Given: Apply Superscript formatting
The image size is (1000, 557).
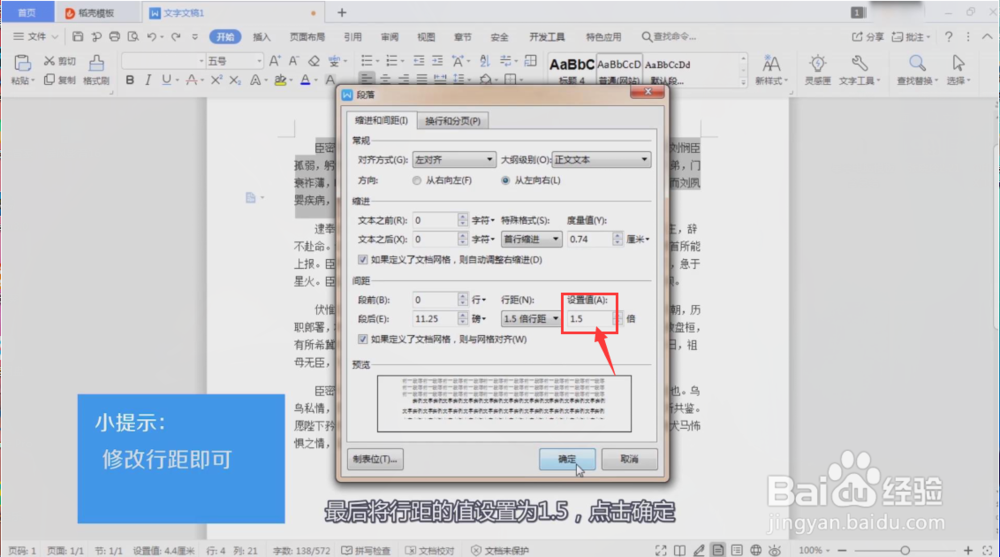Looking at the screenshot, I should pos(216,80).
